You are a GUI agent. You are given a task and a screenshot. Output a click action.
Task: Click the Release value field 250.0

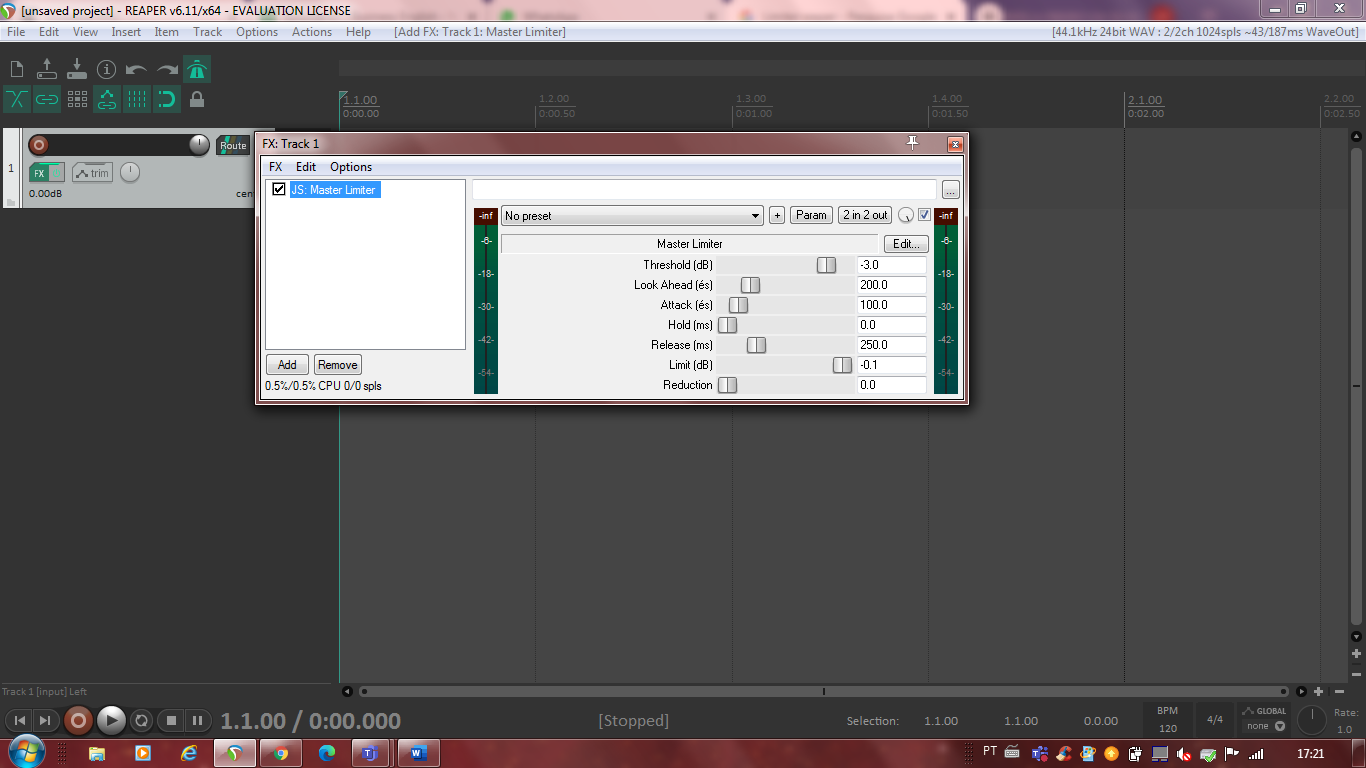pos(892,345)
